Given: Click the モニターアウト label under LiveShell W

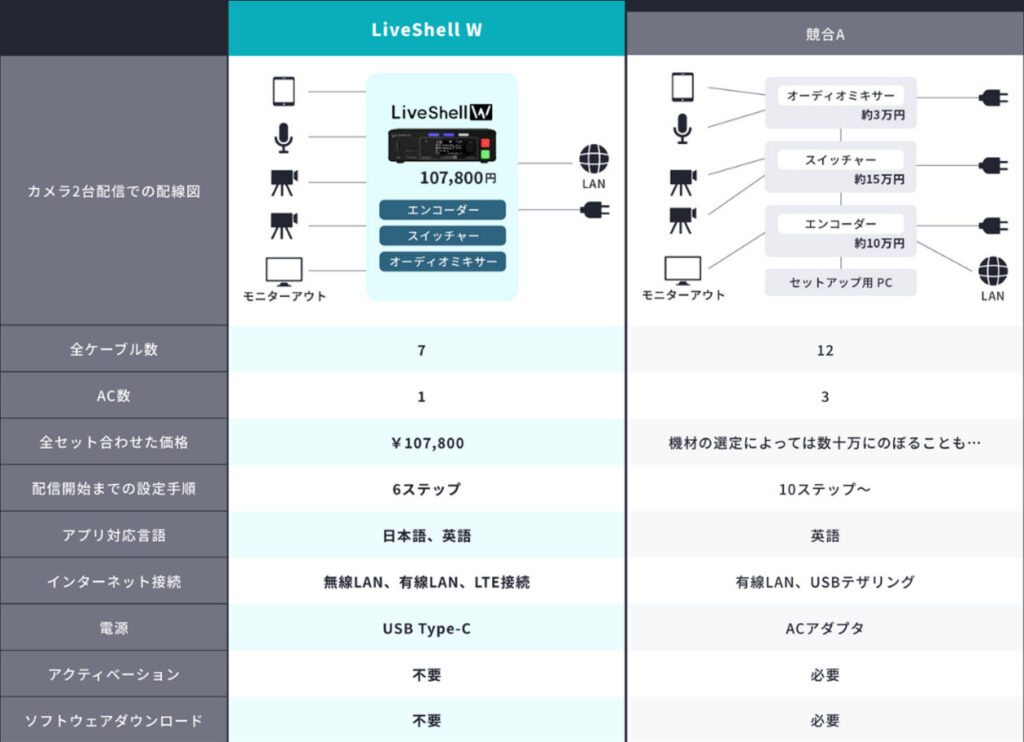Looking at the screenshot, I should pyautogui.click(x=284, y=296).
